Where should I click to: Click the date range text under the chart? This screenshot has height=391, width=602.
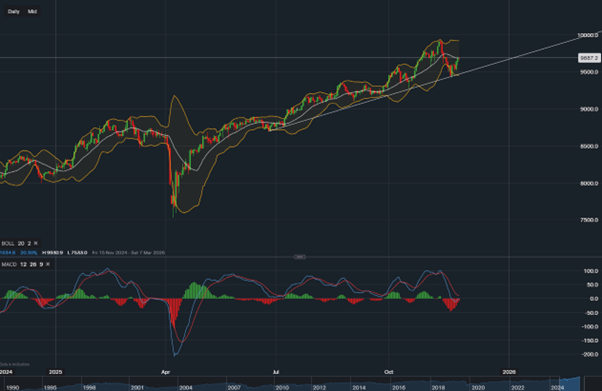click(129, 253)
